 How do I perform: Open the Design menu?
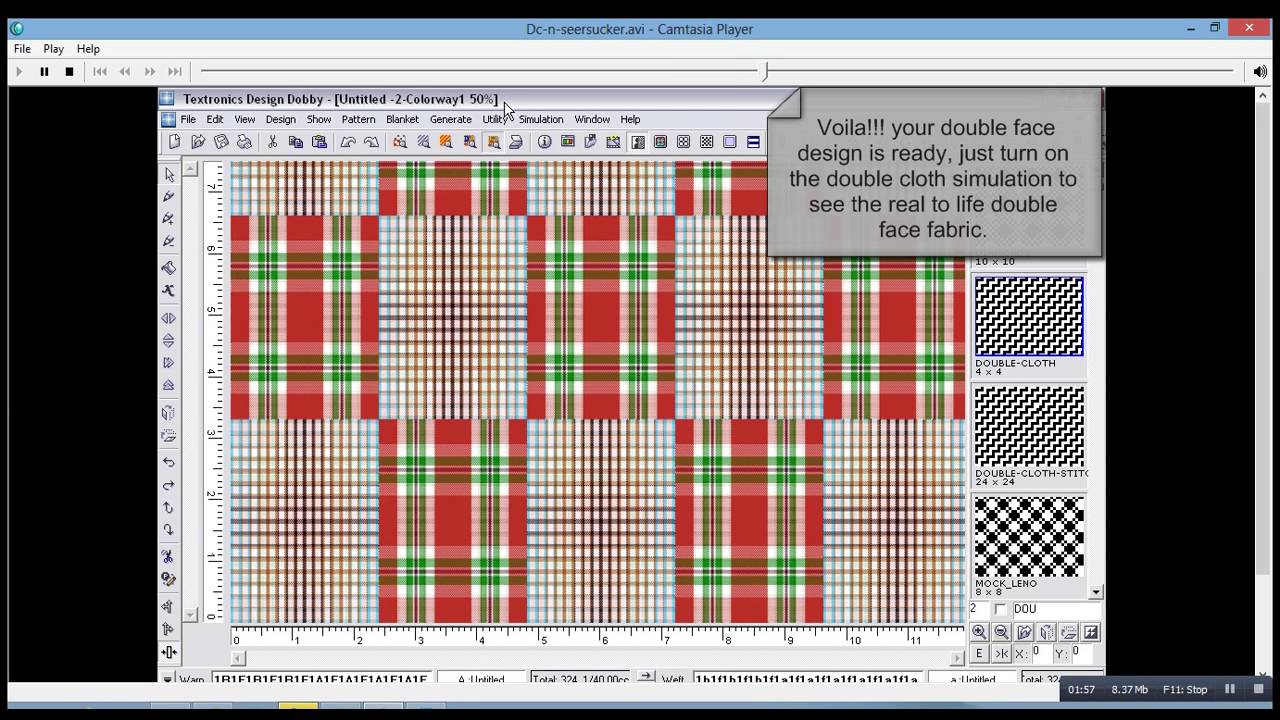coord(280,119)
